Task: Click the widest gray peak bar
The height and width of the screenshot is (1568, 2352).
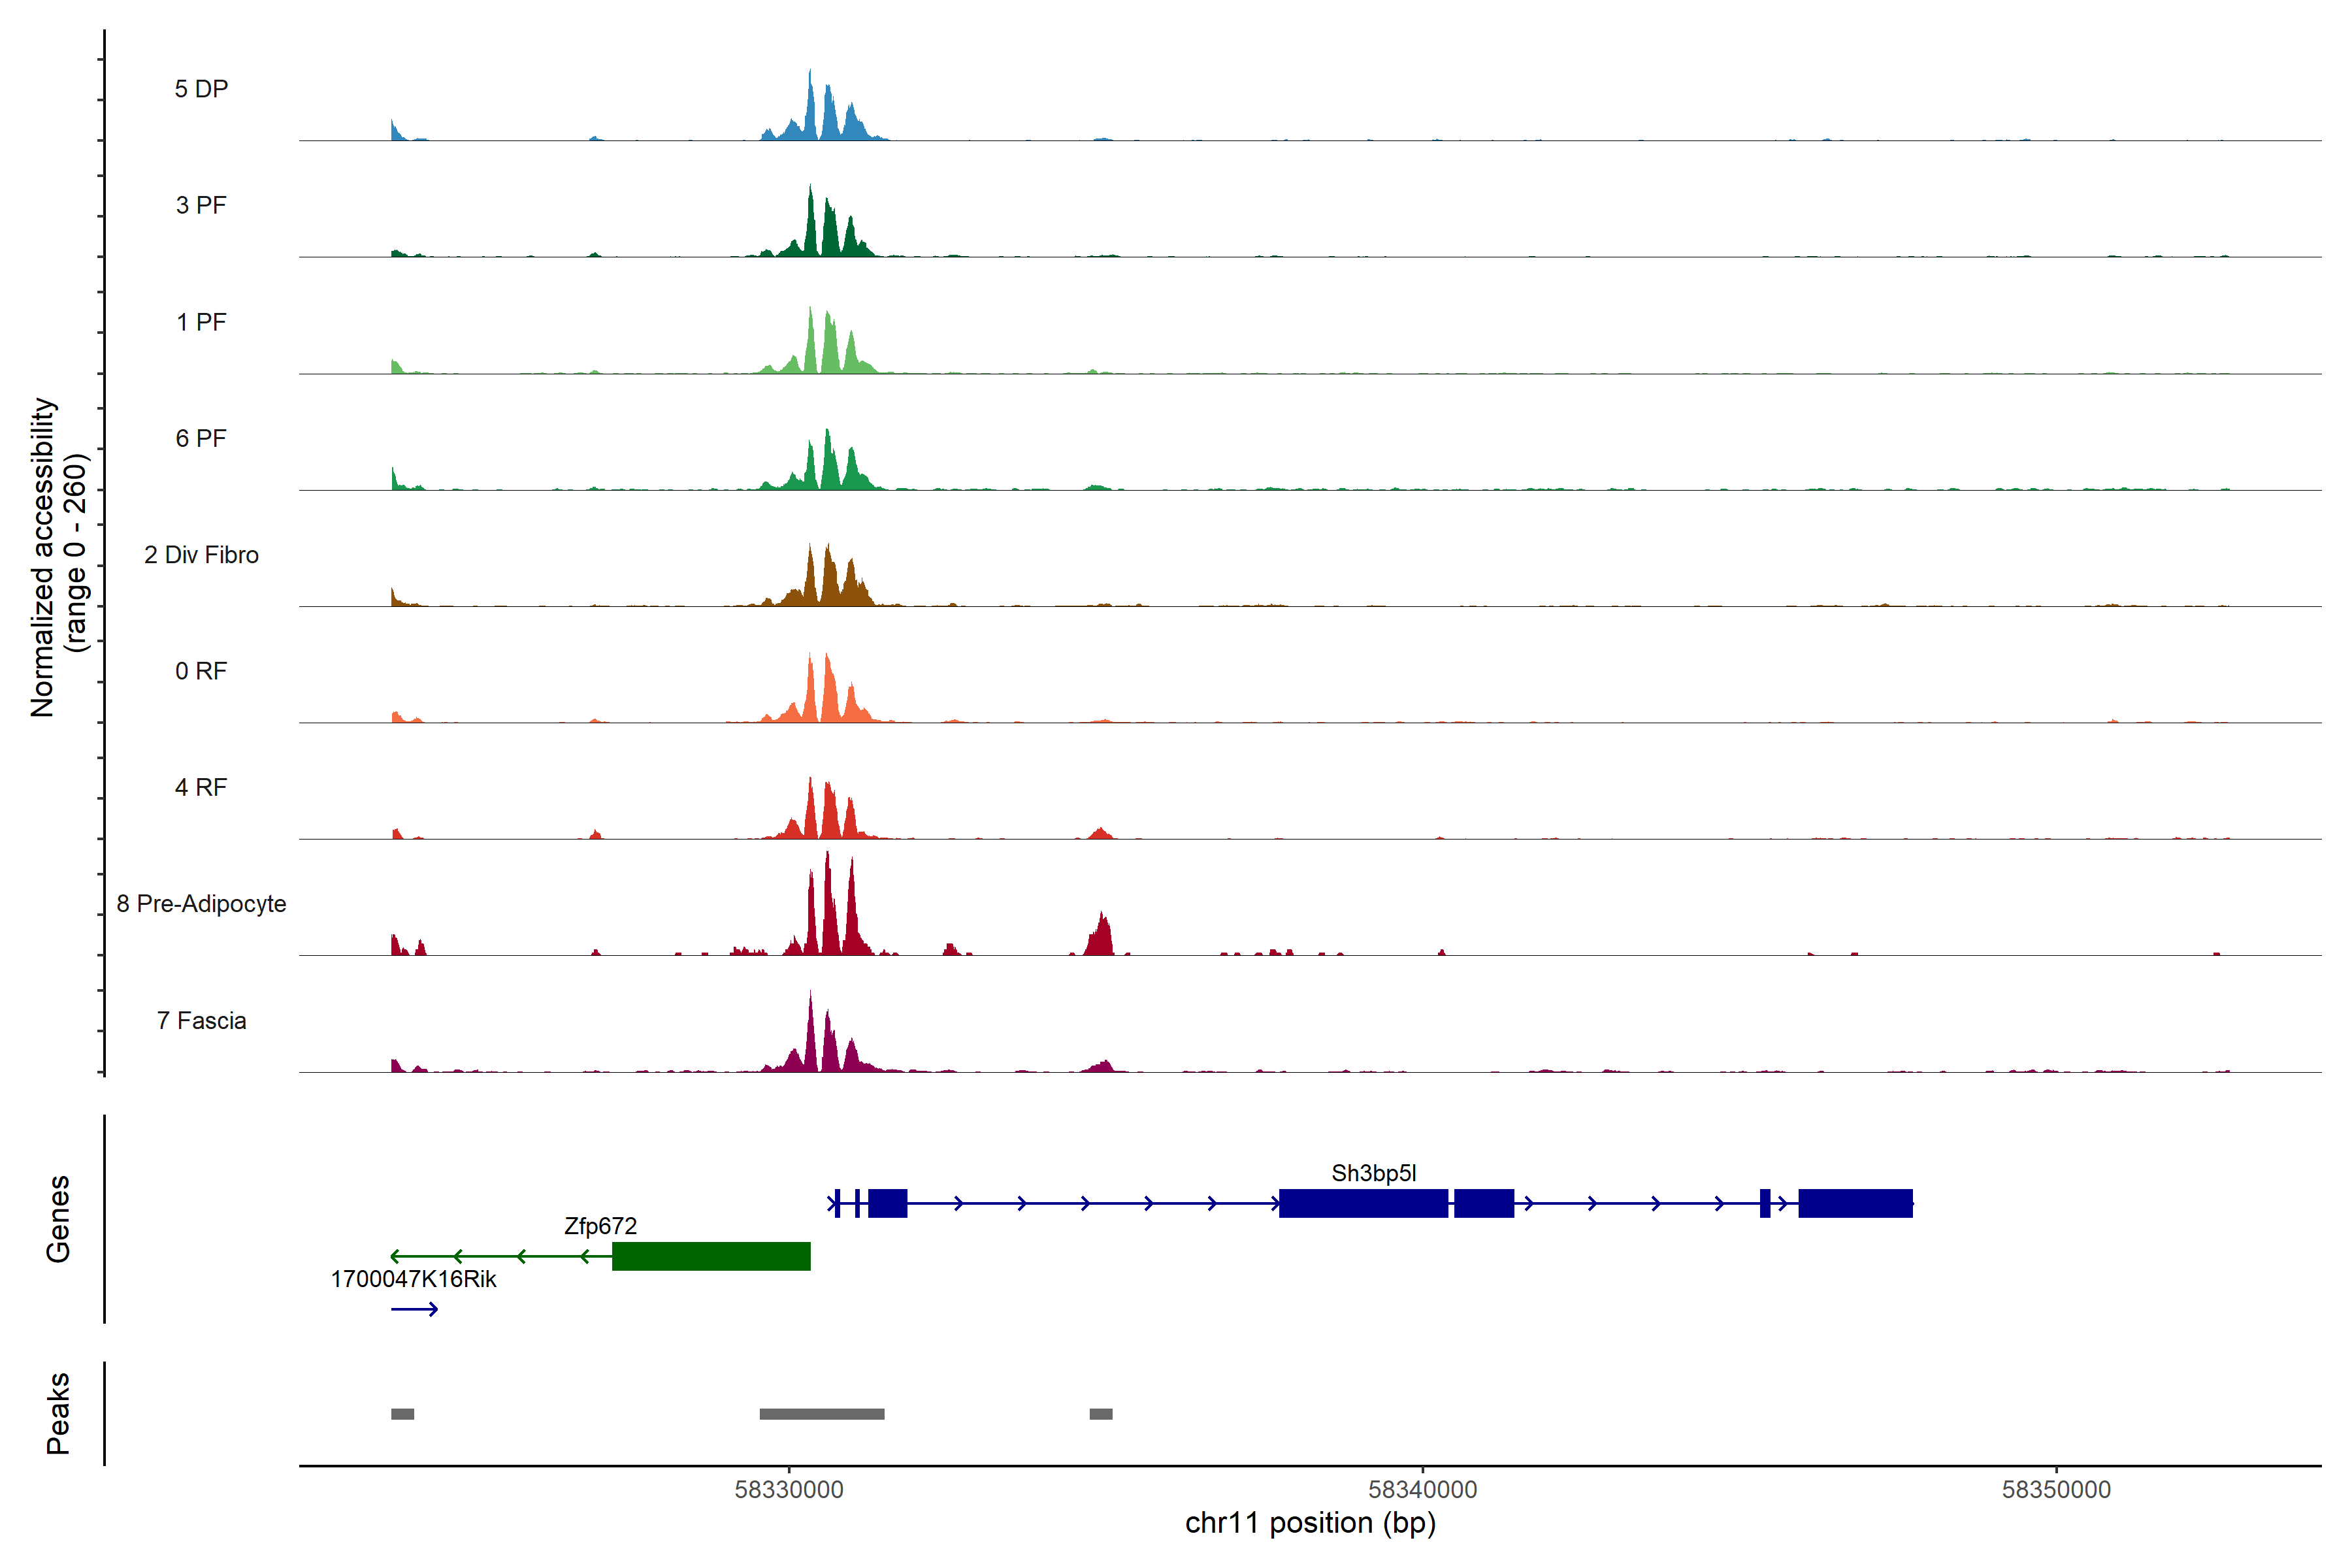Action: click(821, 1414)
